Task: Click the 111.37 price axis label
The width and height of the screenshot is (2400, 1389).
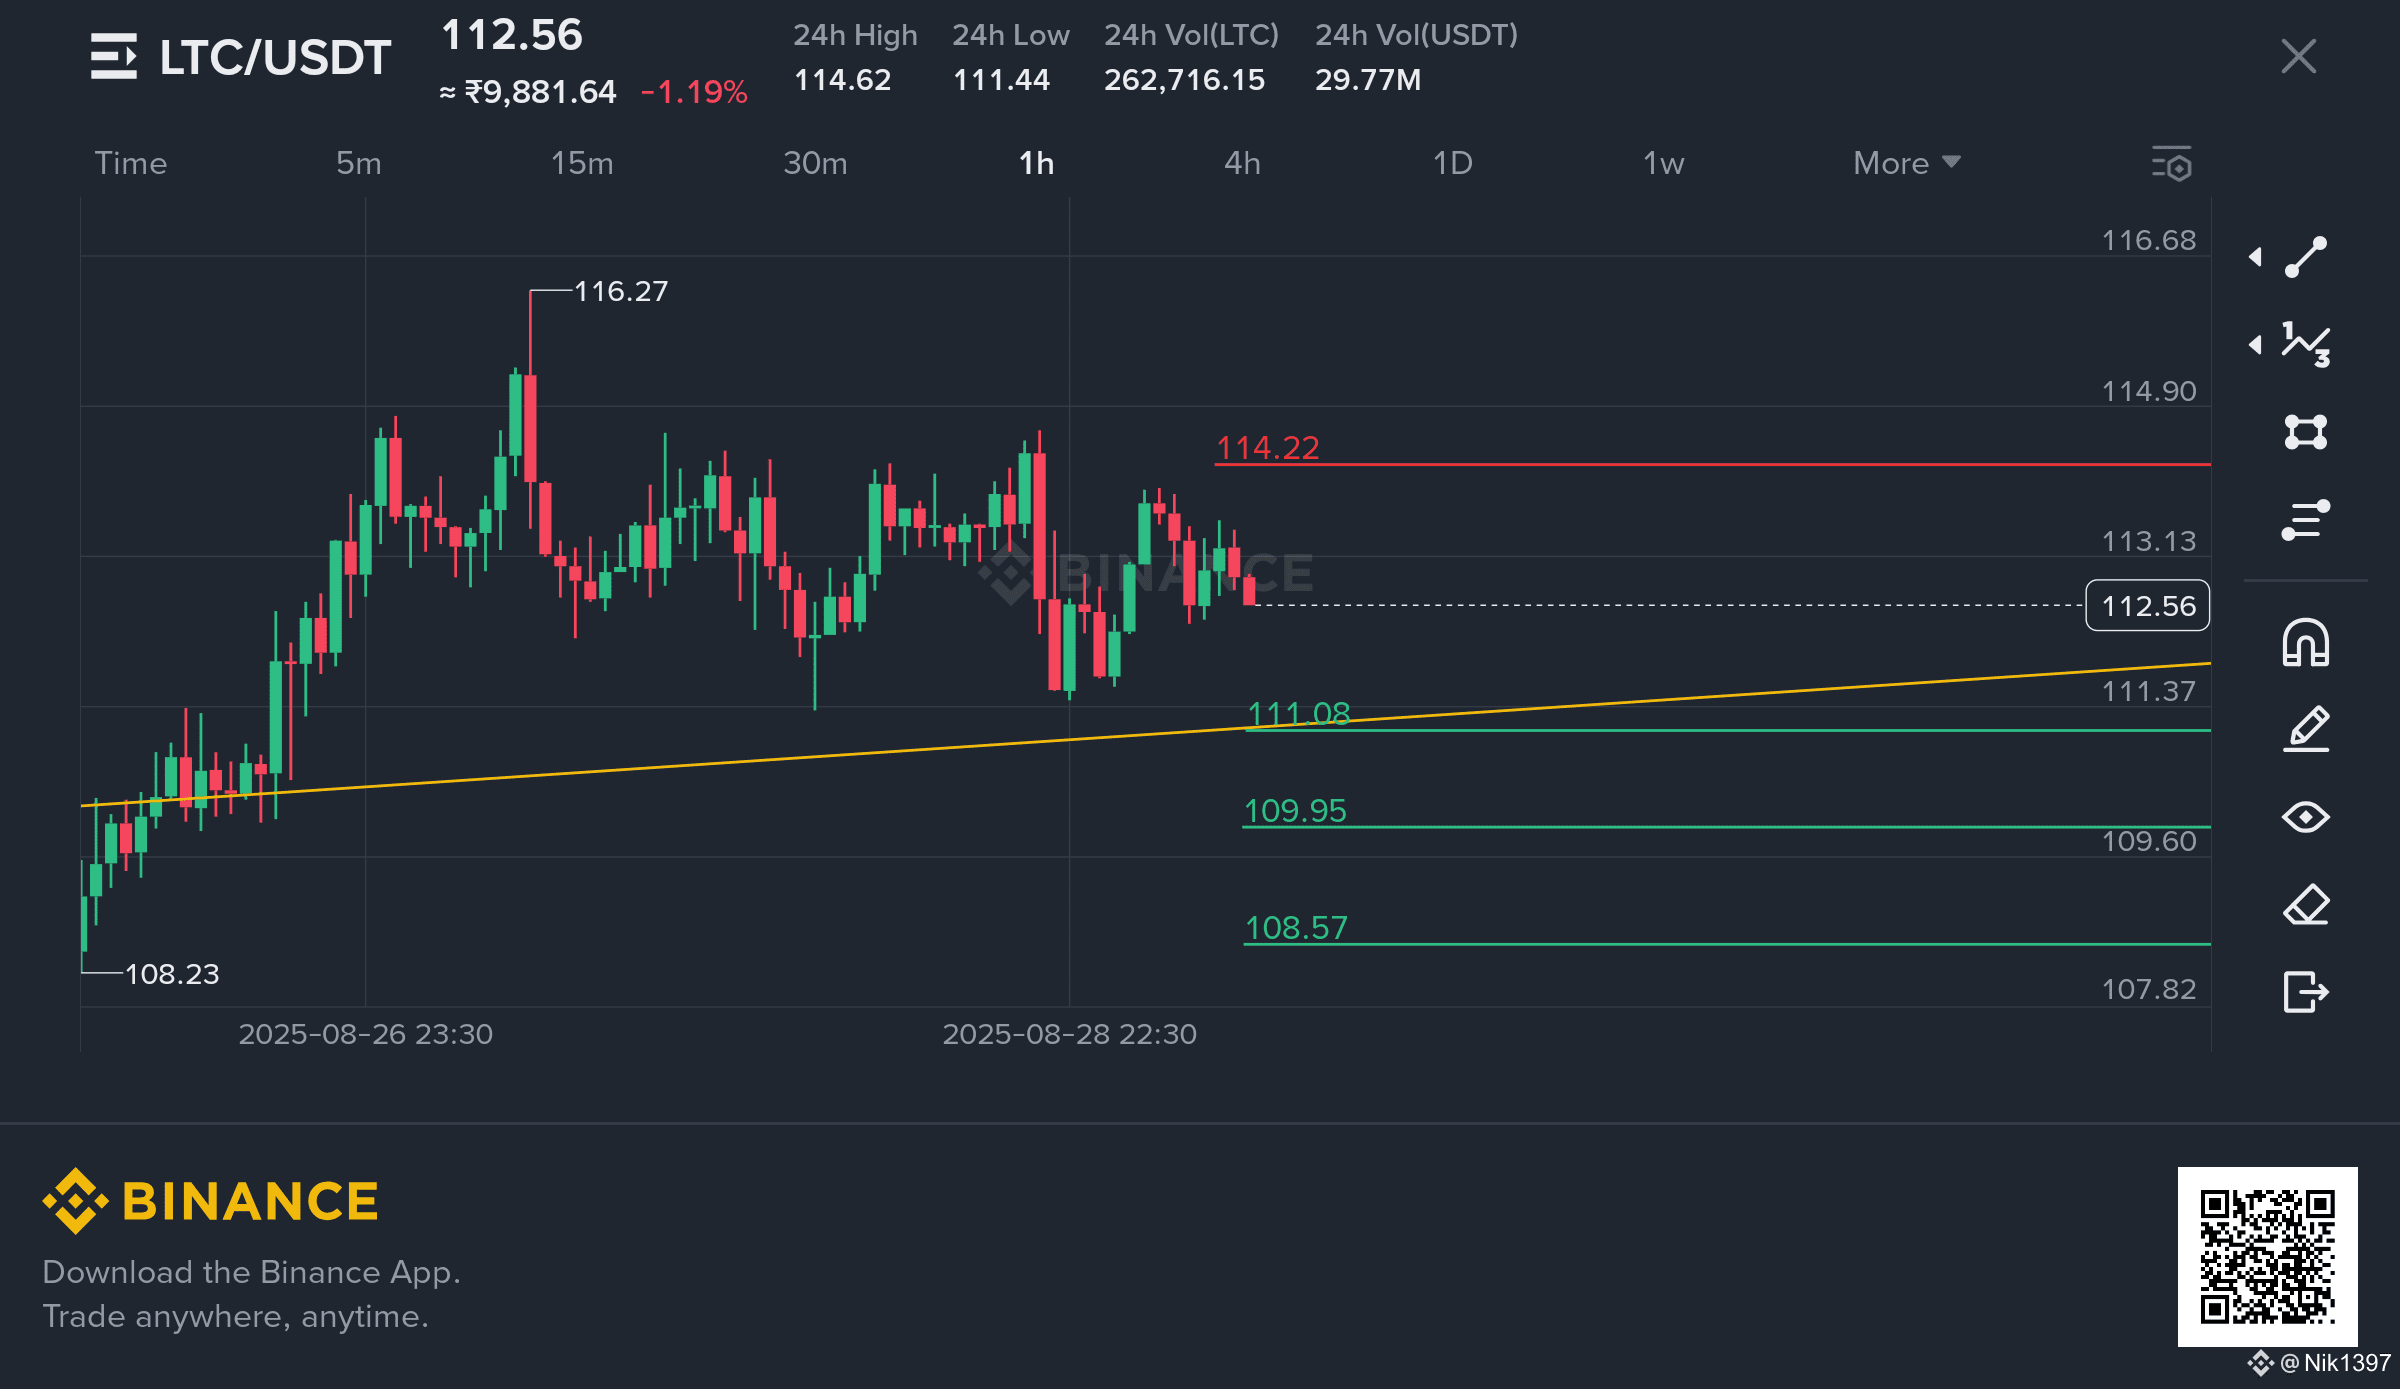Action: [2149, 691]
